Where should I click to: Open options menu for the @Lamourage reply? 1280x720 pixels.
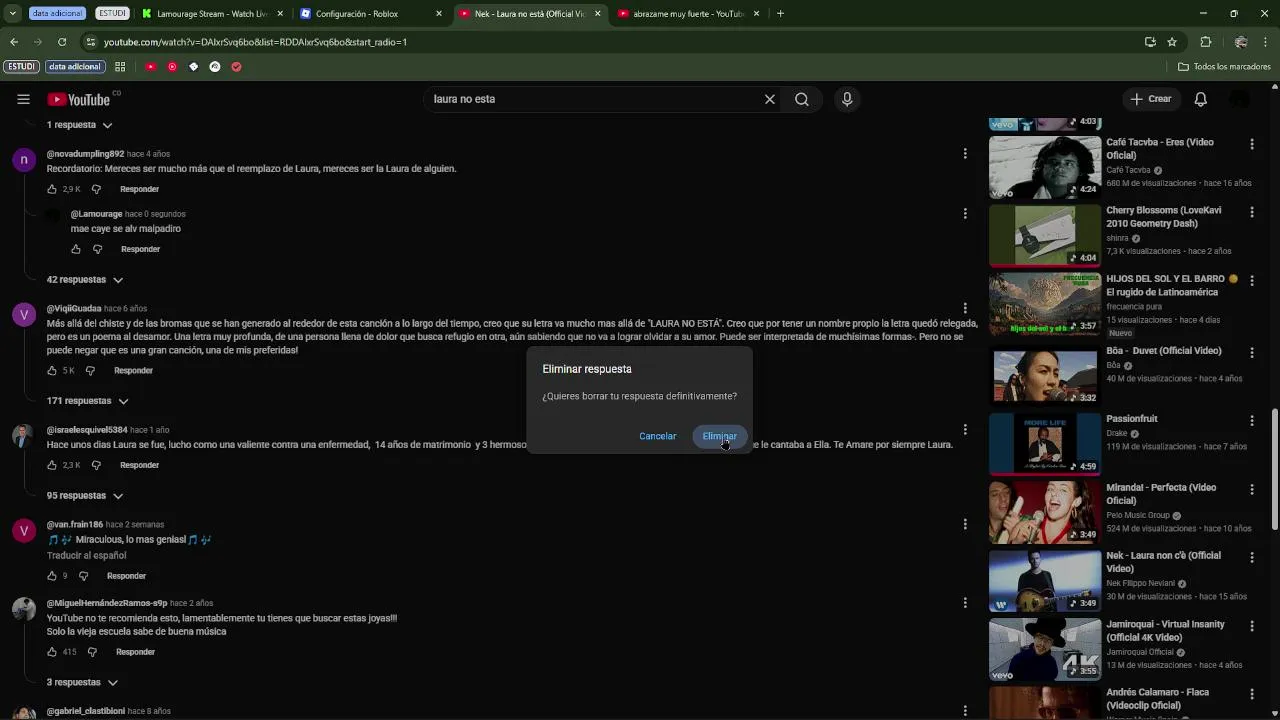[965, 213]
